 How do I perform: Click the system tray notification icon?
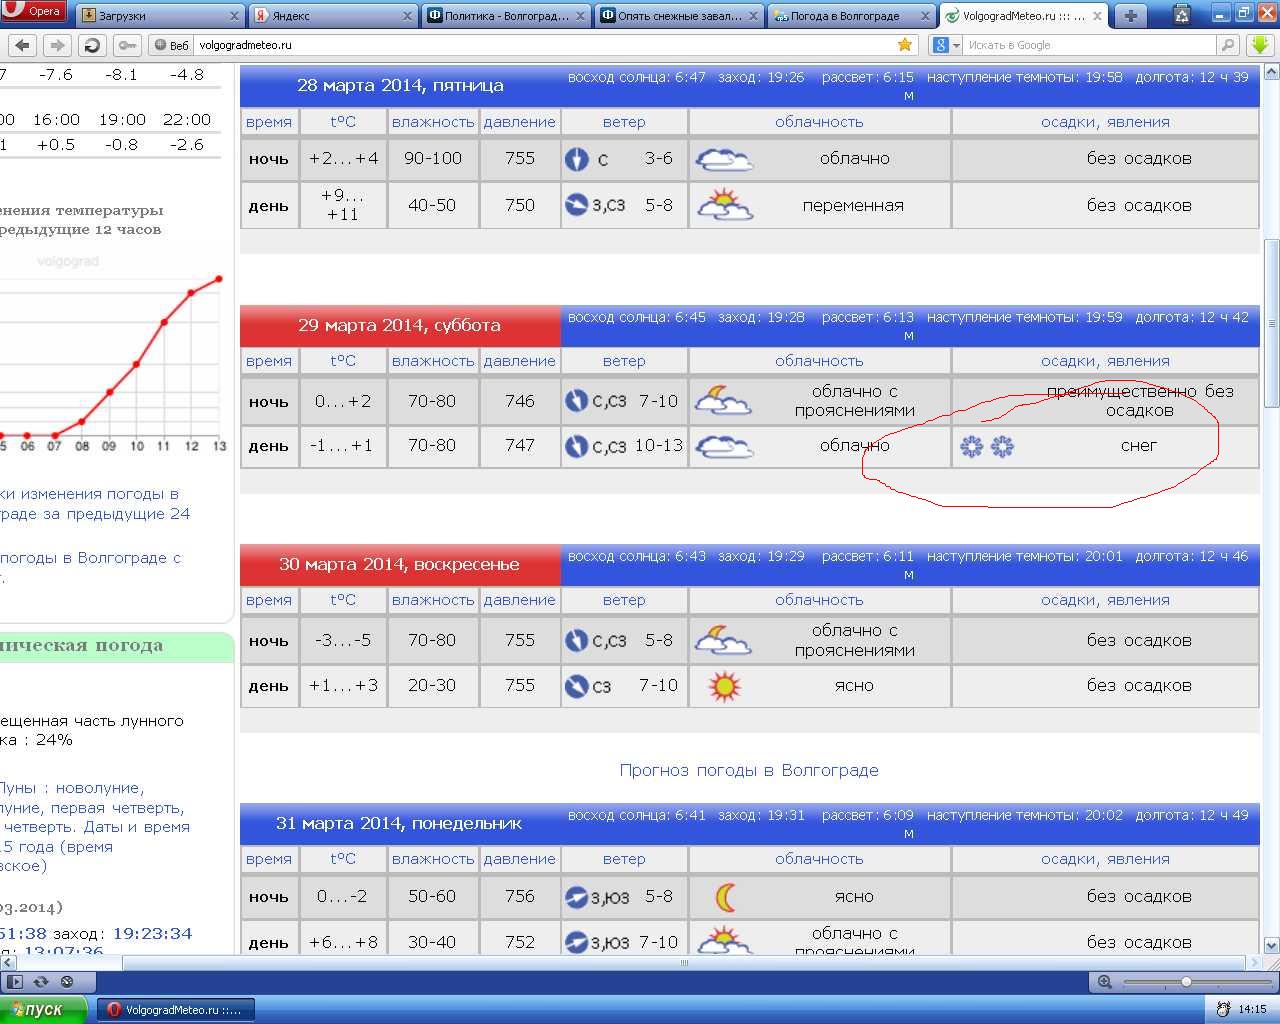click(x=1223, y=1010)
